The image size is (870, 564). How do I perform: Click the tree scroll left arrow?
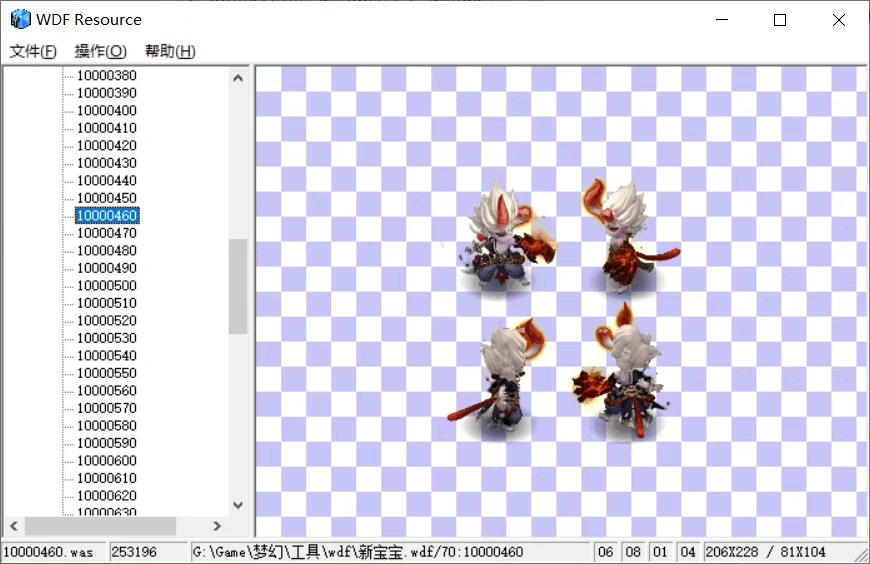point(14,526)
